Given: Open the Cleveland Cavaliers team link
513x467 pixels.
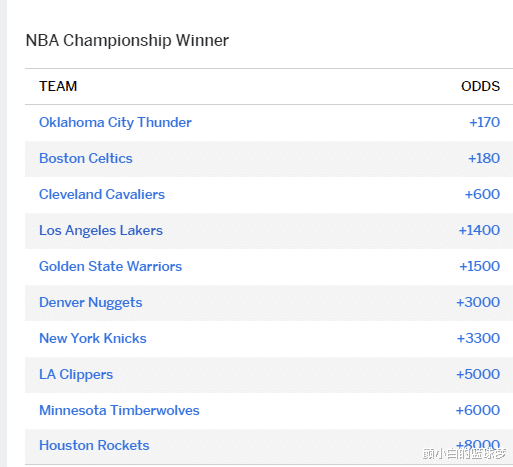Looking at the screenshot, I should (x=102, y=194).
